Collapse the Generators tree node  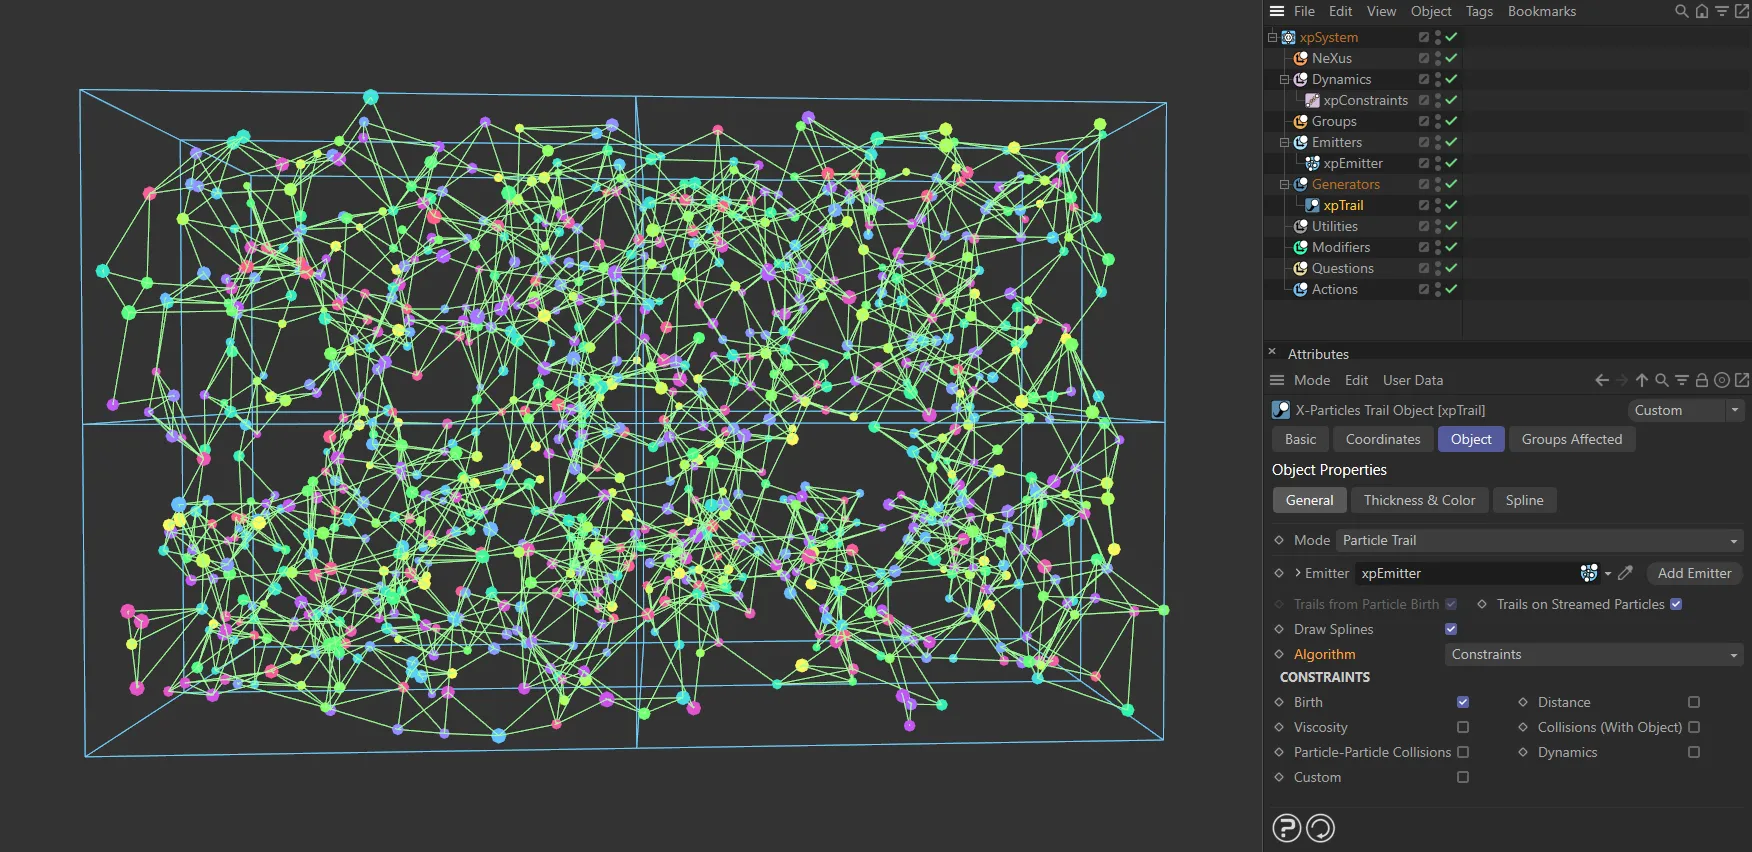1285,184
